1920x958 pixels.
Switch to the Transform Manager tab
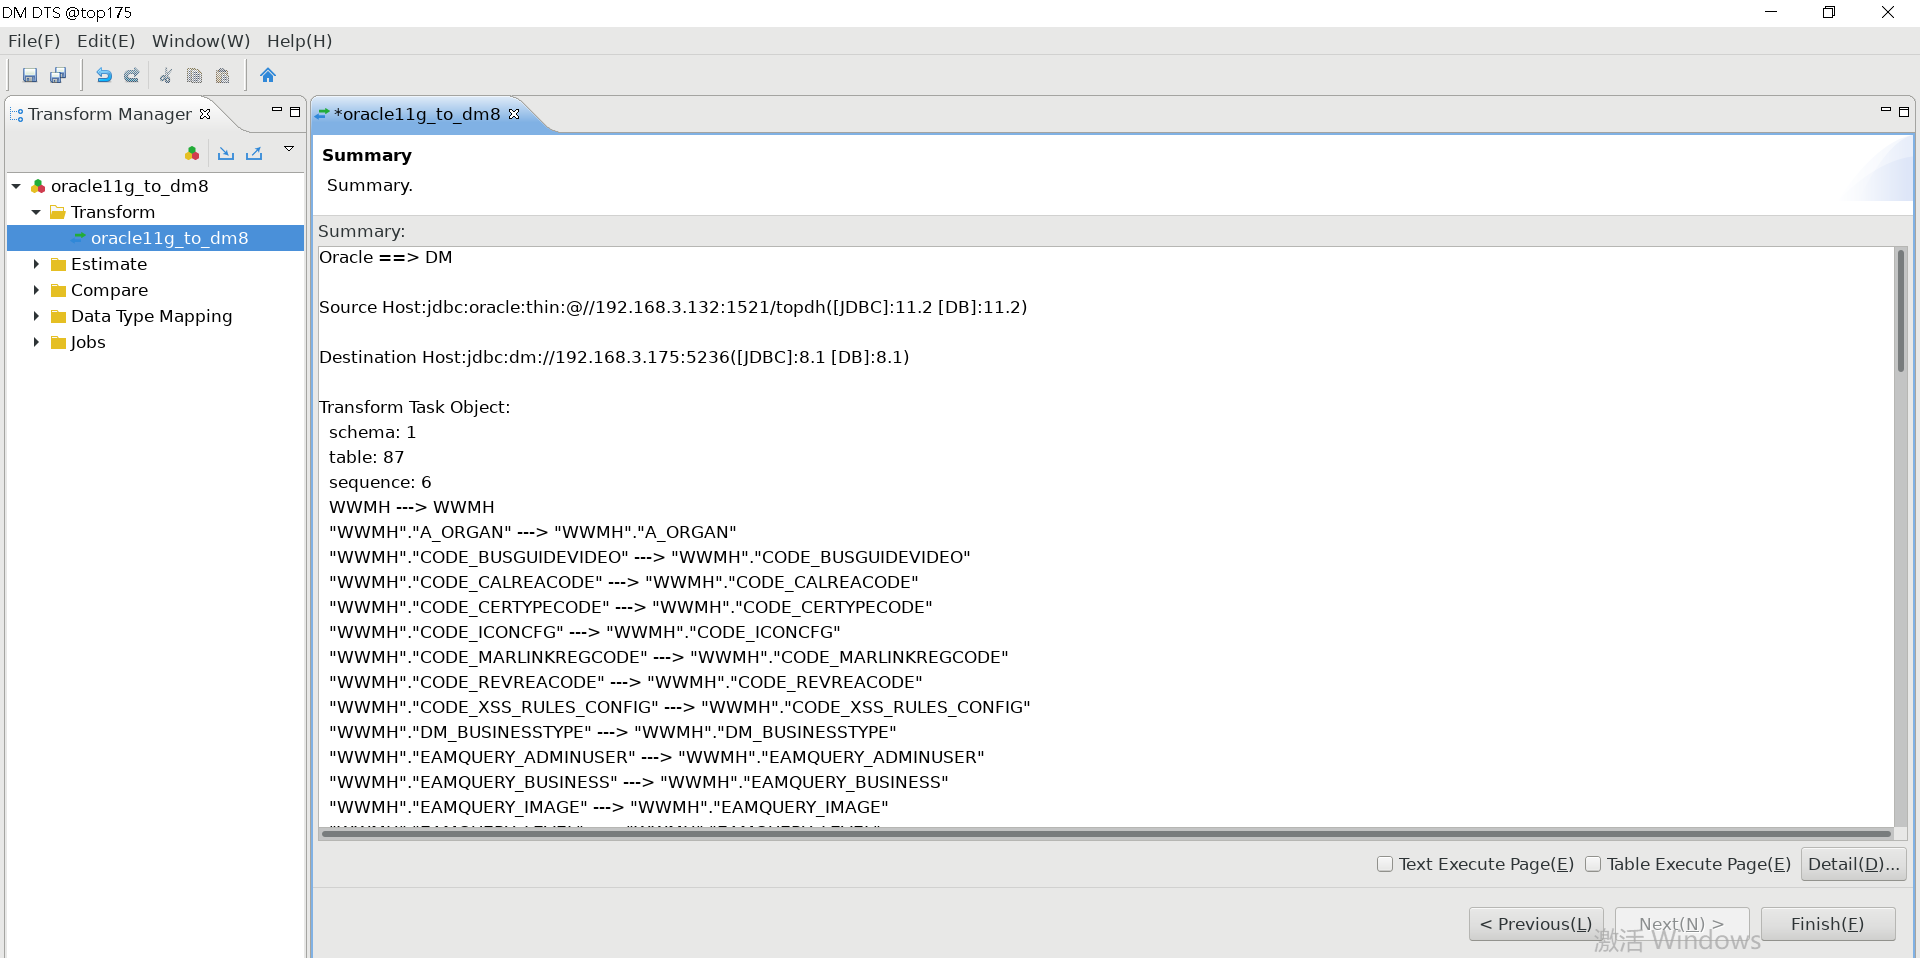coord(109,114)
